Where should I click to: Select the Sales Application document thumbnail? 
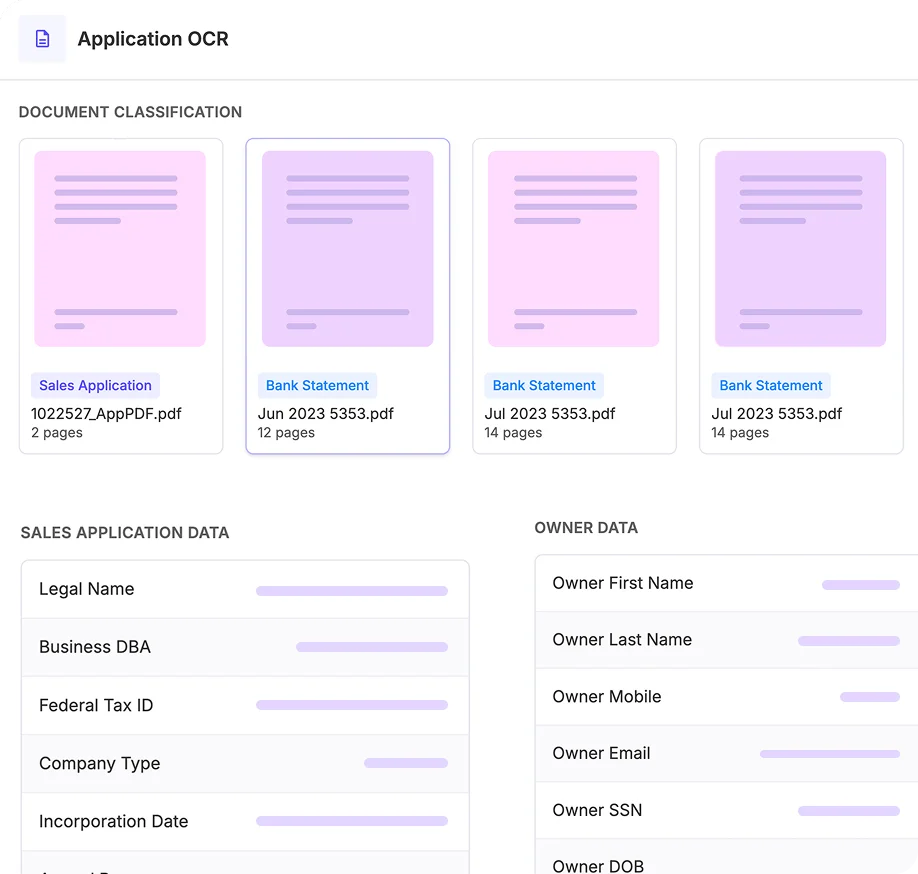point(120,247)
